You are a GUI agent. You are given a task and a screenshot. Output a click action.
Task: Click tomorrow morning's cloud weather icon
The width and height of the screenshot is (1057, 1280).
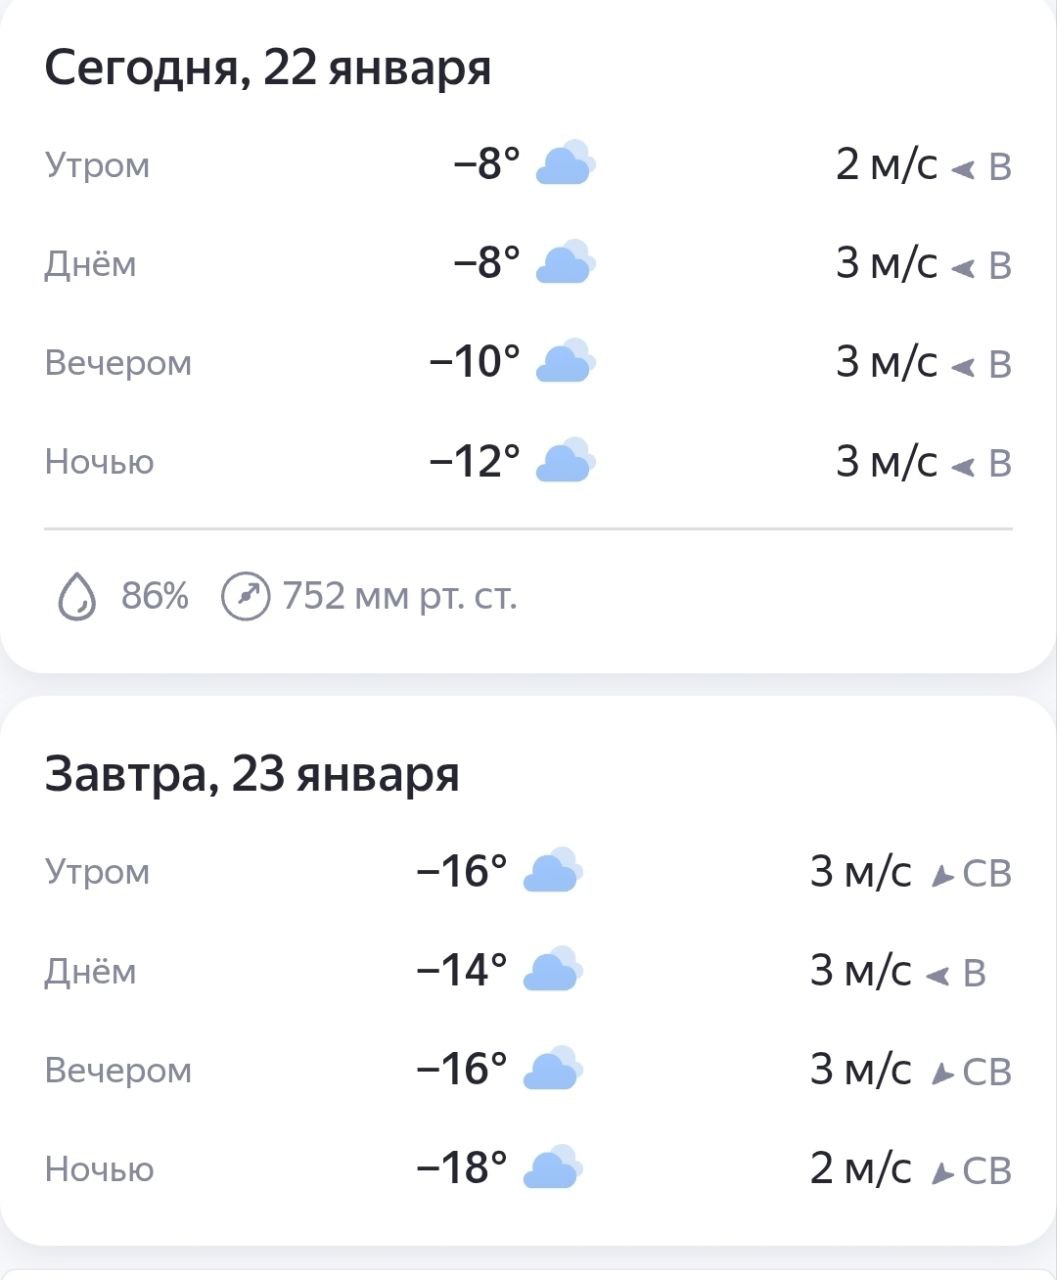tap(552, 871)
